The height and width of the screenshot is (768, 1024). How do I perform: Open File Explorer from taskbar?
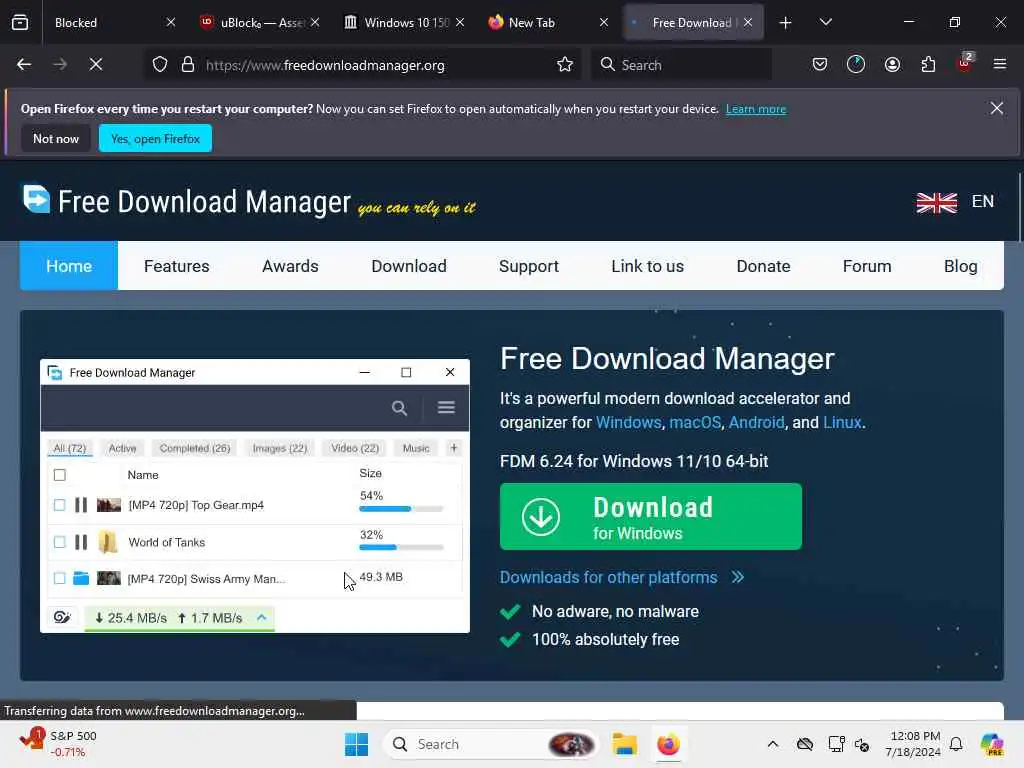(x=624, y=744)
